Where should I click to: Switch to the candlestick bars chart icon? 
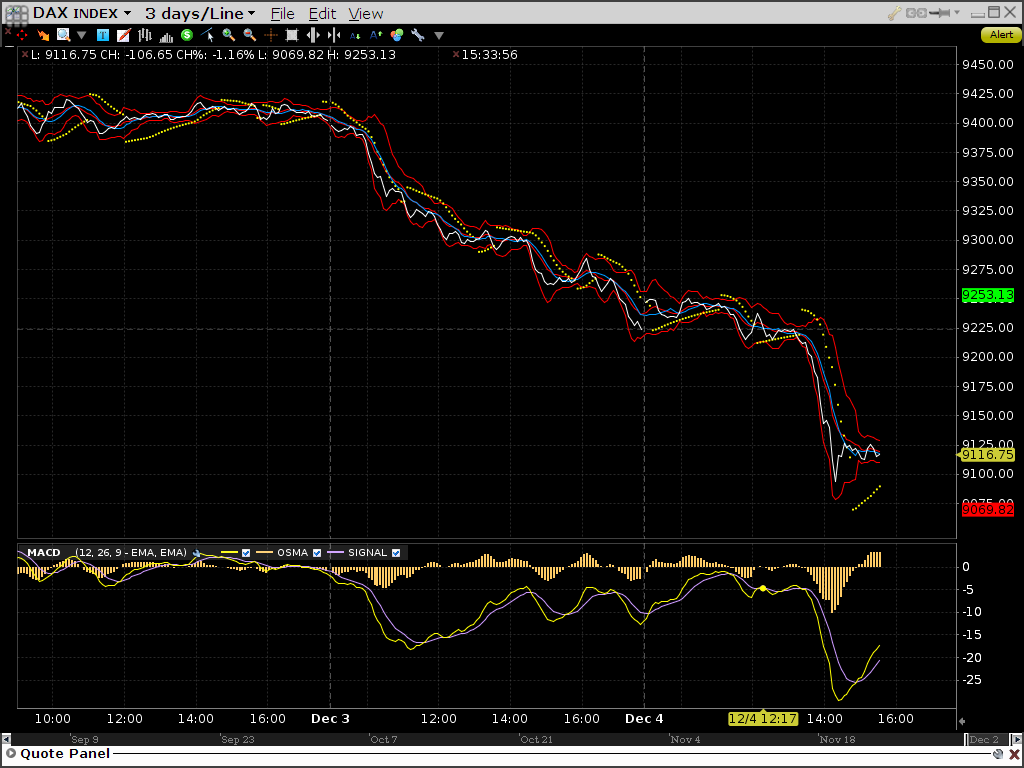tap(144, 35)
